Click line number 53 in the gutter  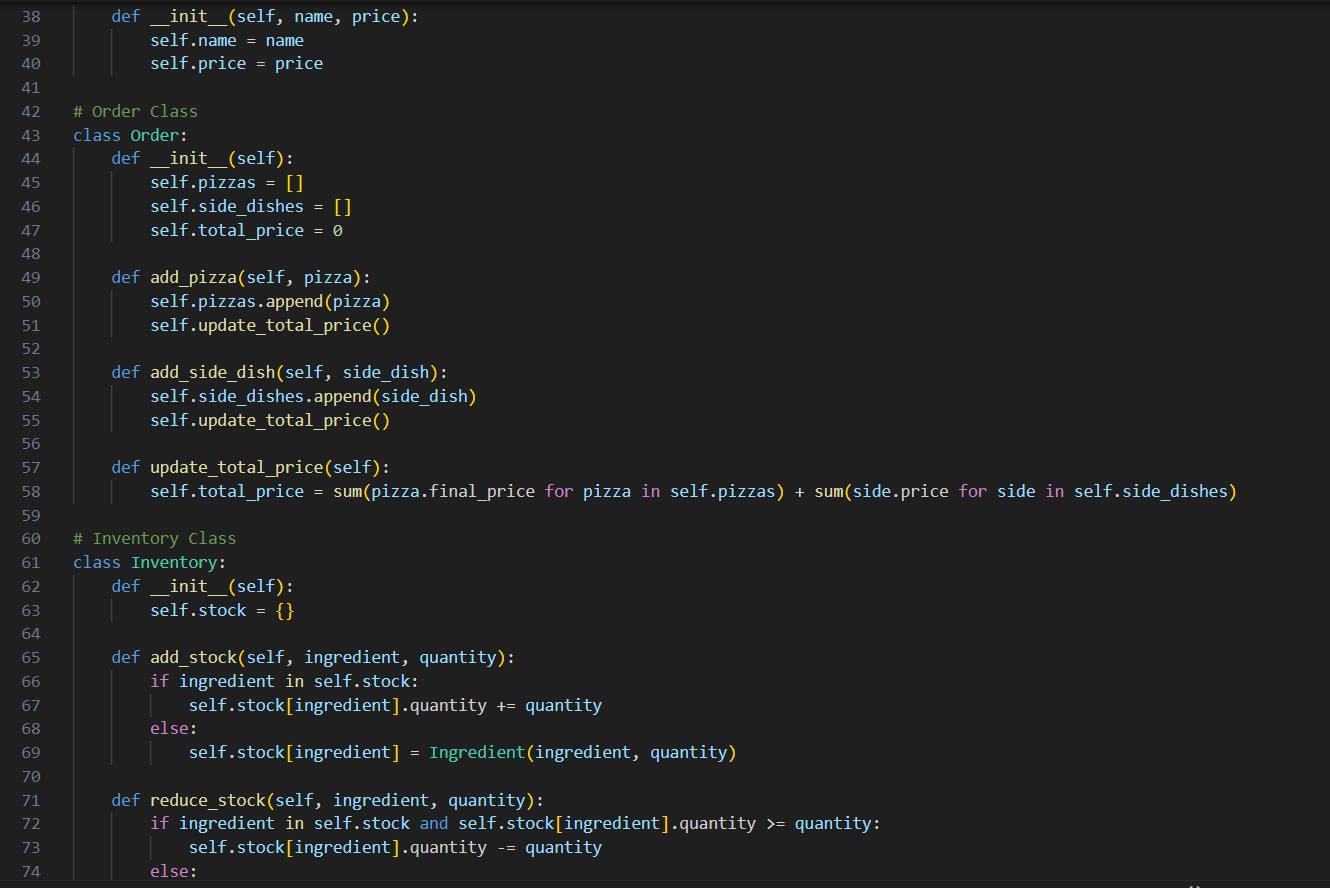click(30, 372)
